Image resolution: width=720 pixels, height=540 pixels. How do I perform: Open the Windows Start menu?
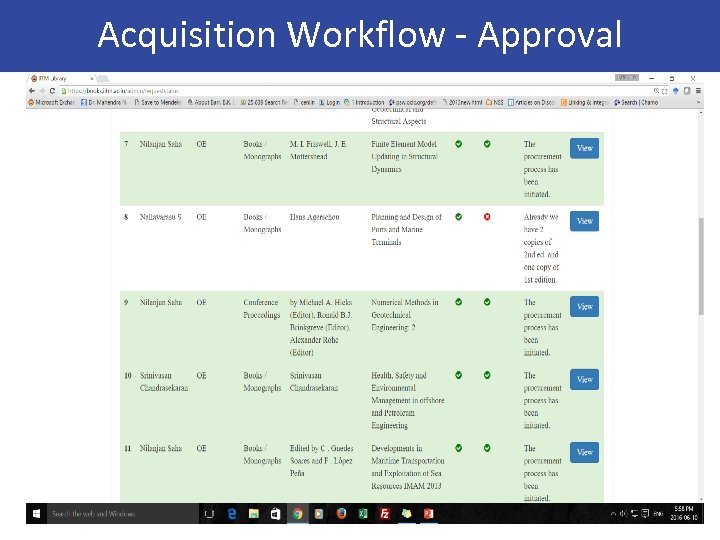(36, 513)
